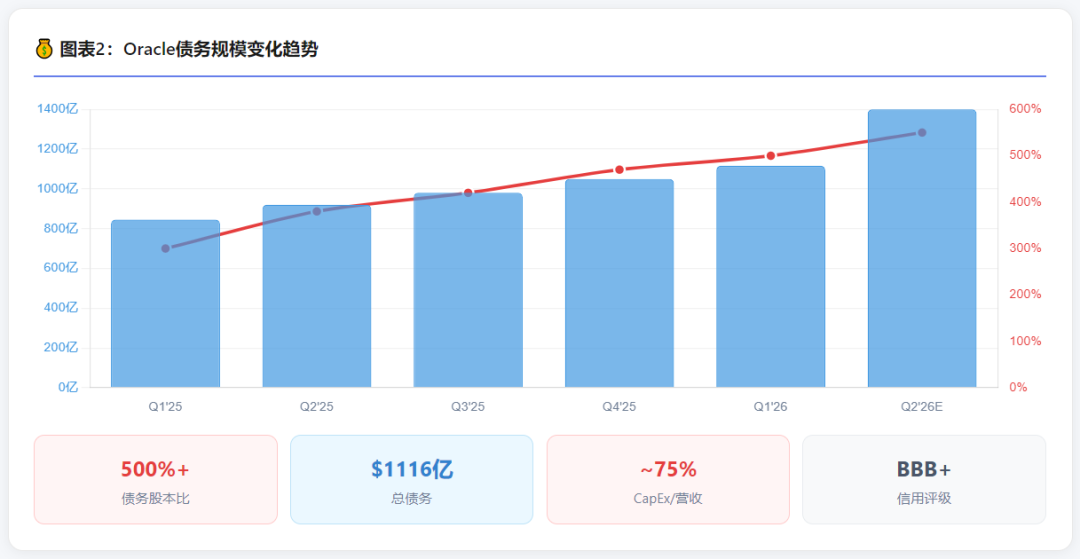Click the Q1'25 blue debt bar
Image resolution: width=1080 pixels, height=559 pixels.
(x=165, y=304)
